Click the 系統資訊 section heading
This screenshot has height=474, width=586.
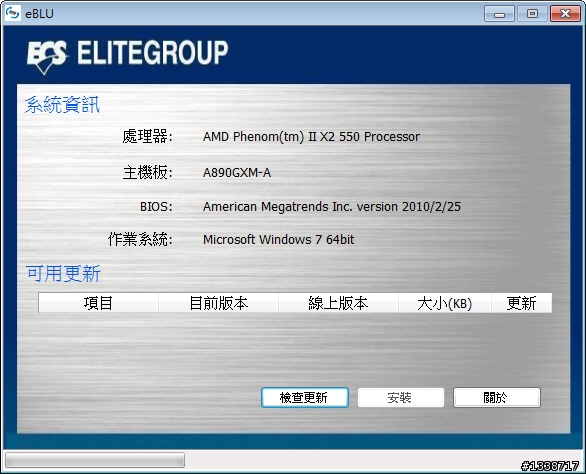click(62, 104)
